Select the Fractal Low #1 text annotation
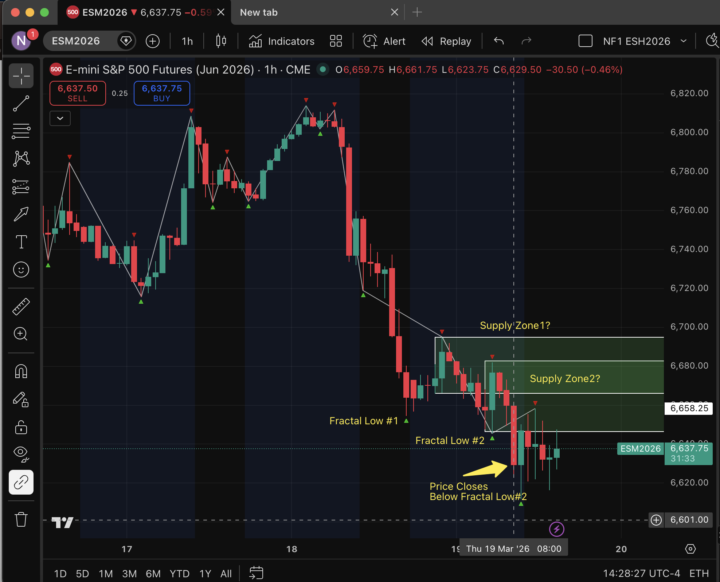Viewport: 720px width, 582px height. click(x=364, y=421)
